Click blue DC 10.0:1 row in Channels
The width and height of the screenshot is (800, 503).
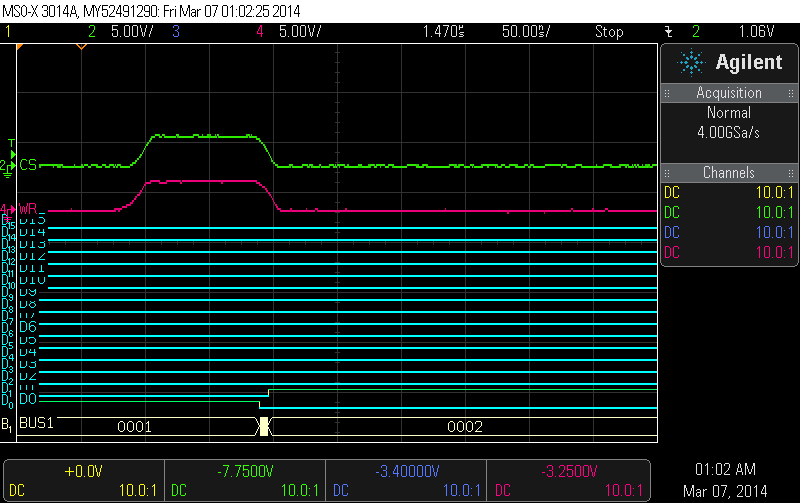[729, 233]
